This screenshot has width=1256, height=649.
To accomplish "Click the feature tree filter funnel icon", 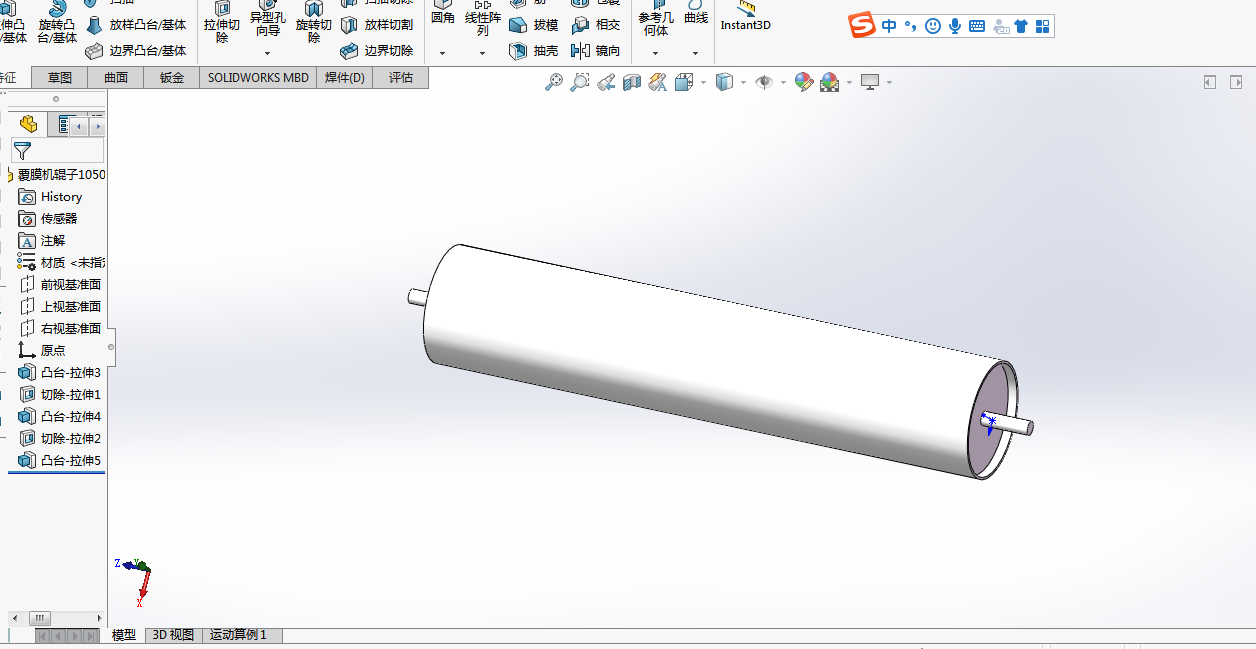I will point(22,151).
